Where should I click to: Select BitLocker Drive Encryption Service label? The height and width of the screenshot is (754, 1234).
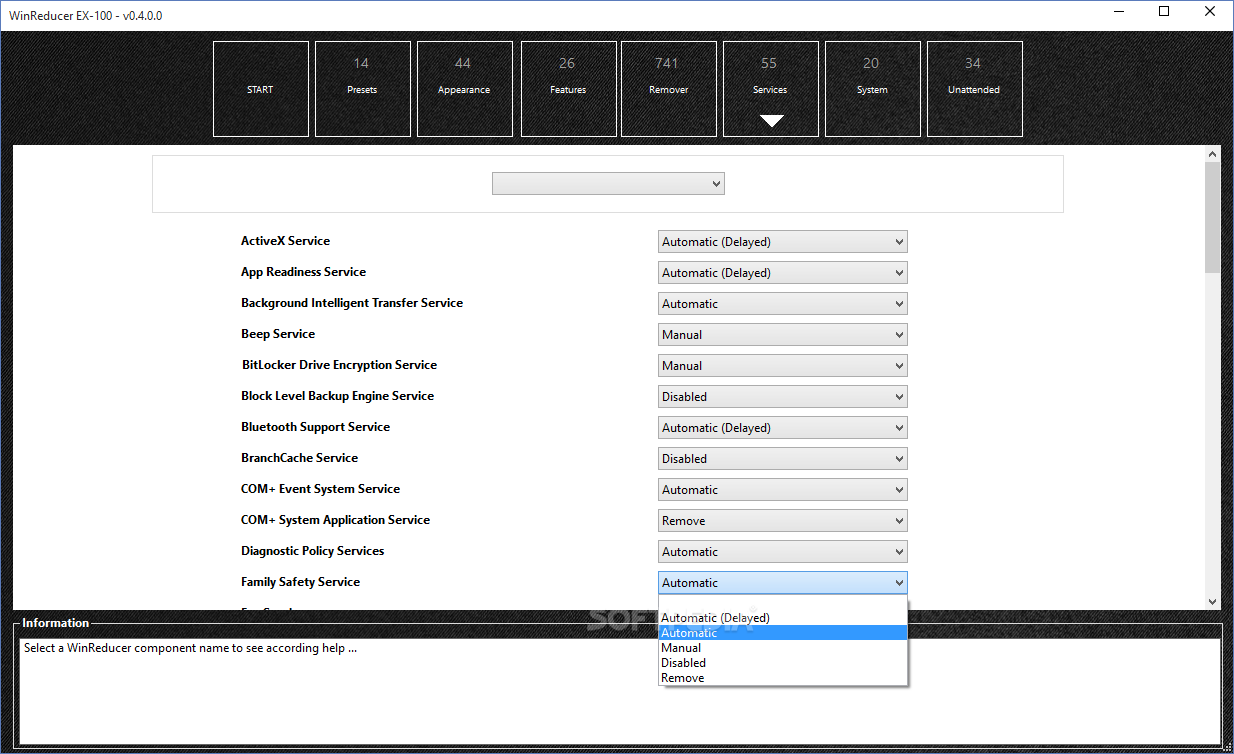pyautogui.click(x=339, y=365)
